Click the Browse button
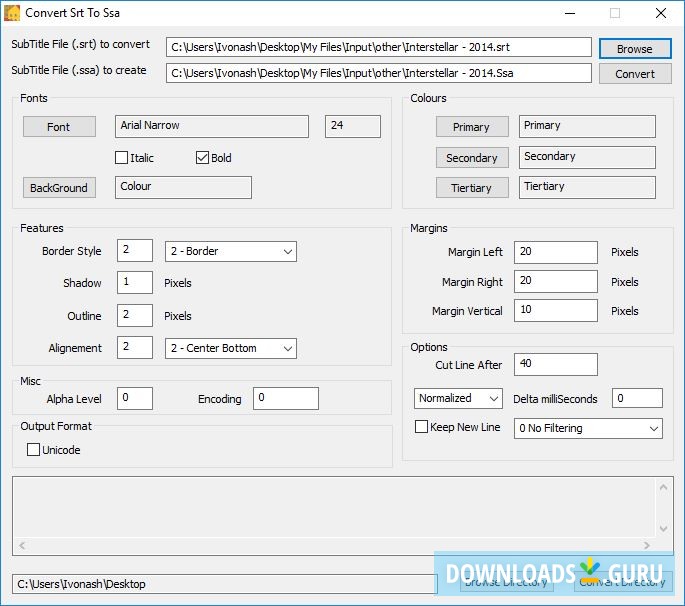The height and width of the screenshot is (606, 685). click(x=635, y=48)
